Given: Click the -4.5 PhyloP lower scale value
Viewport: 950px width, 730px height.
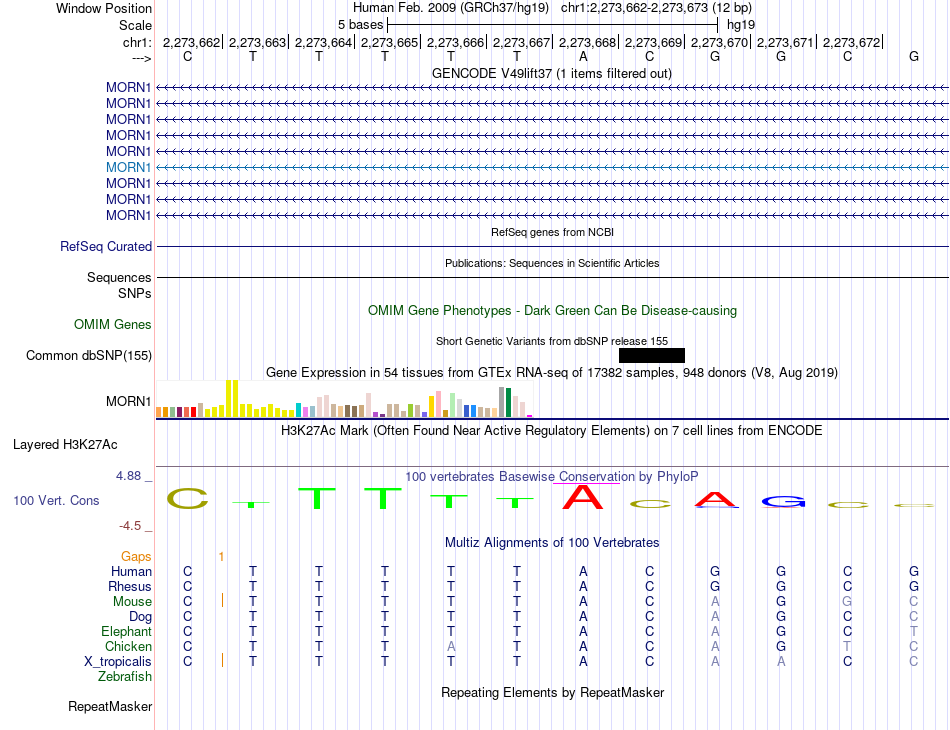Looking at the screenshot, I should click(x=130, y=526).
